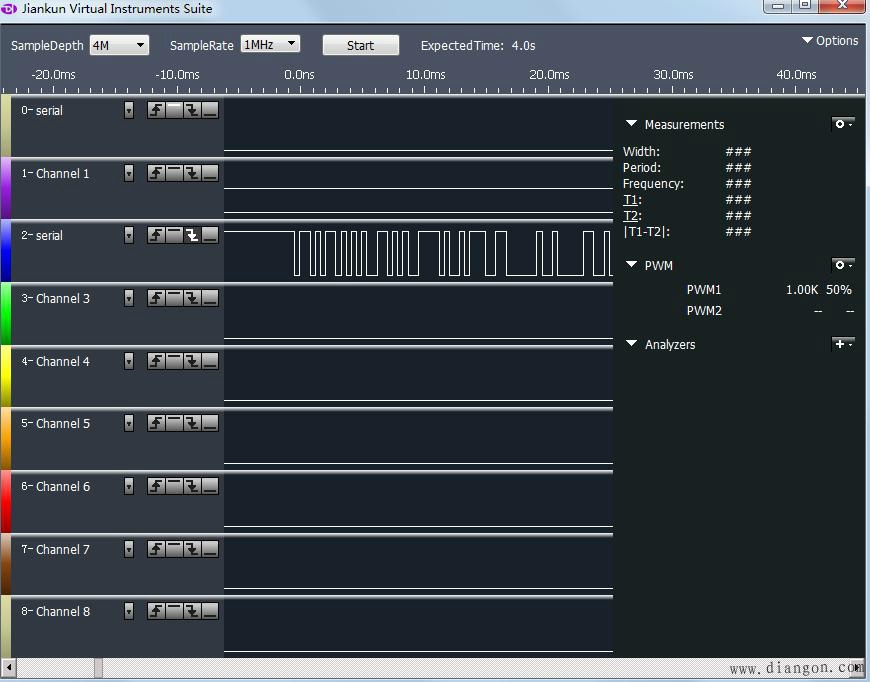The height and width of the screenshot is (682, 870).
Task: Add an analyzer with the plus button
Action: (x=842, y=344)
